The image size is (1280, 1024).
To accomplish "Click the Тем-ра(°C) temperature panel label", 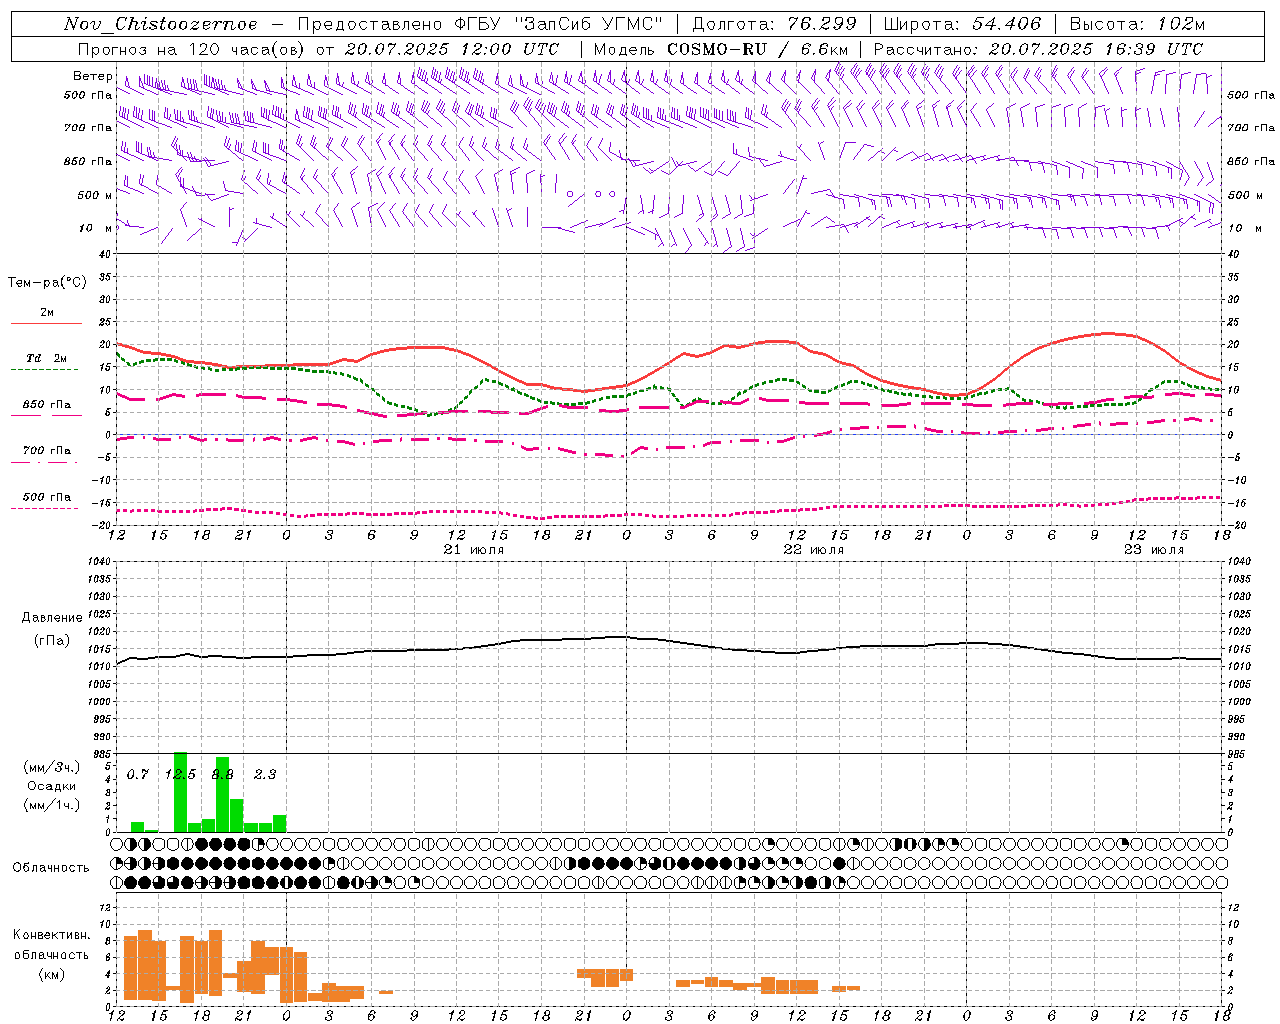I will tap(47, 283).
